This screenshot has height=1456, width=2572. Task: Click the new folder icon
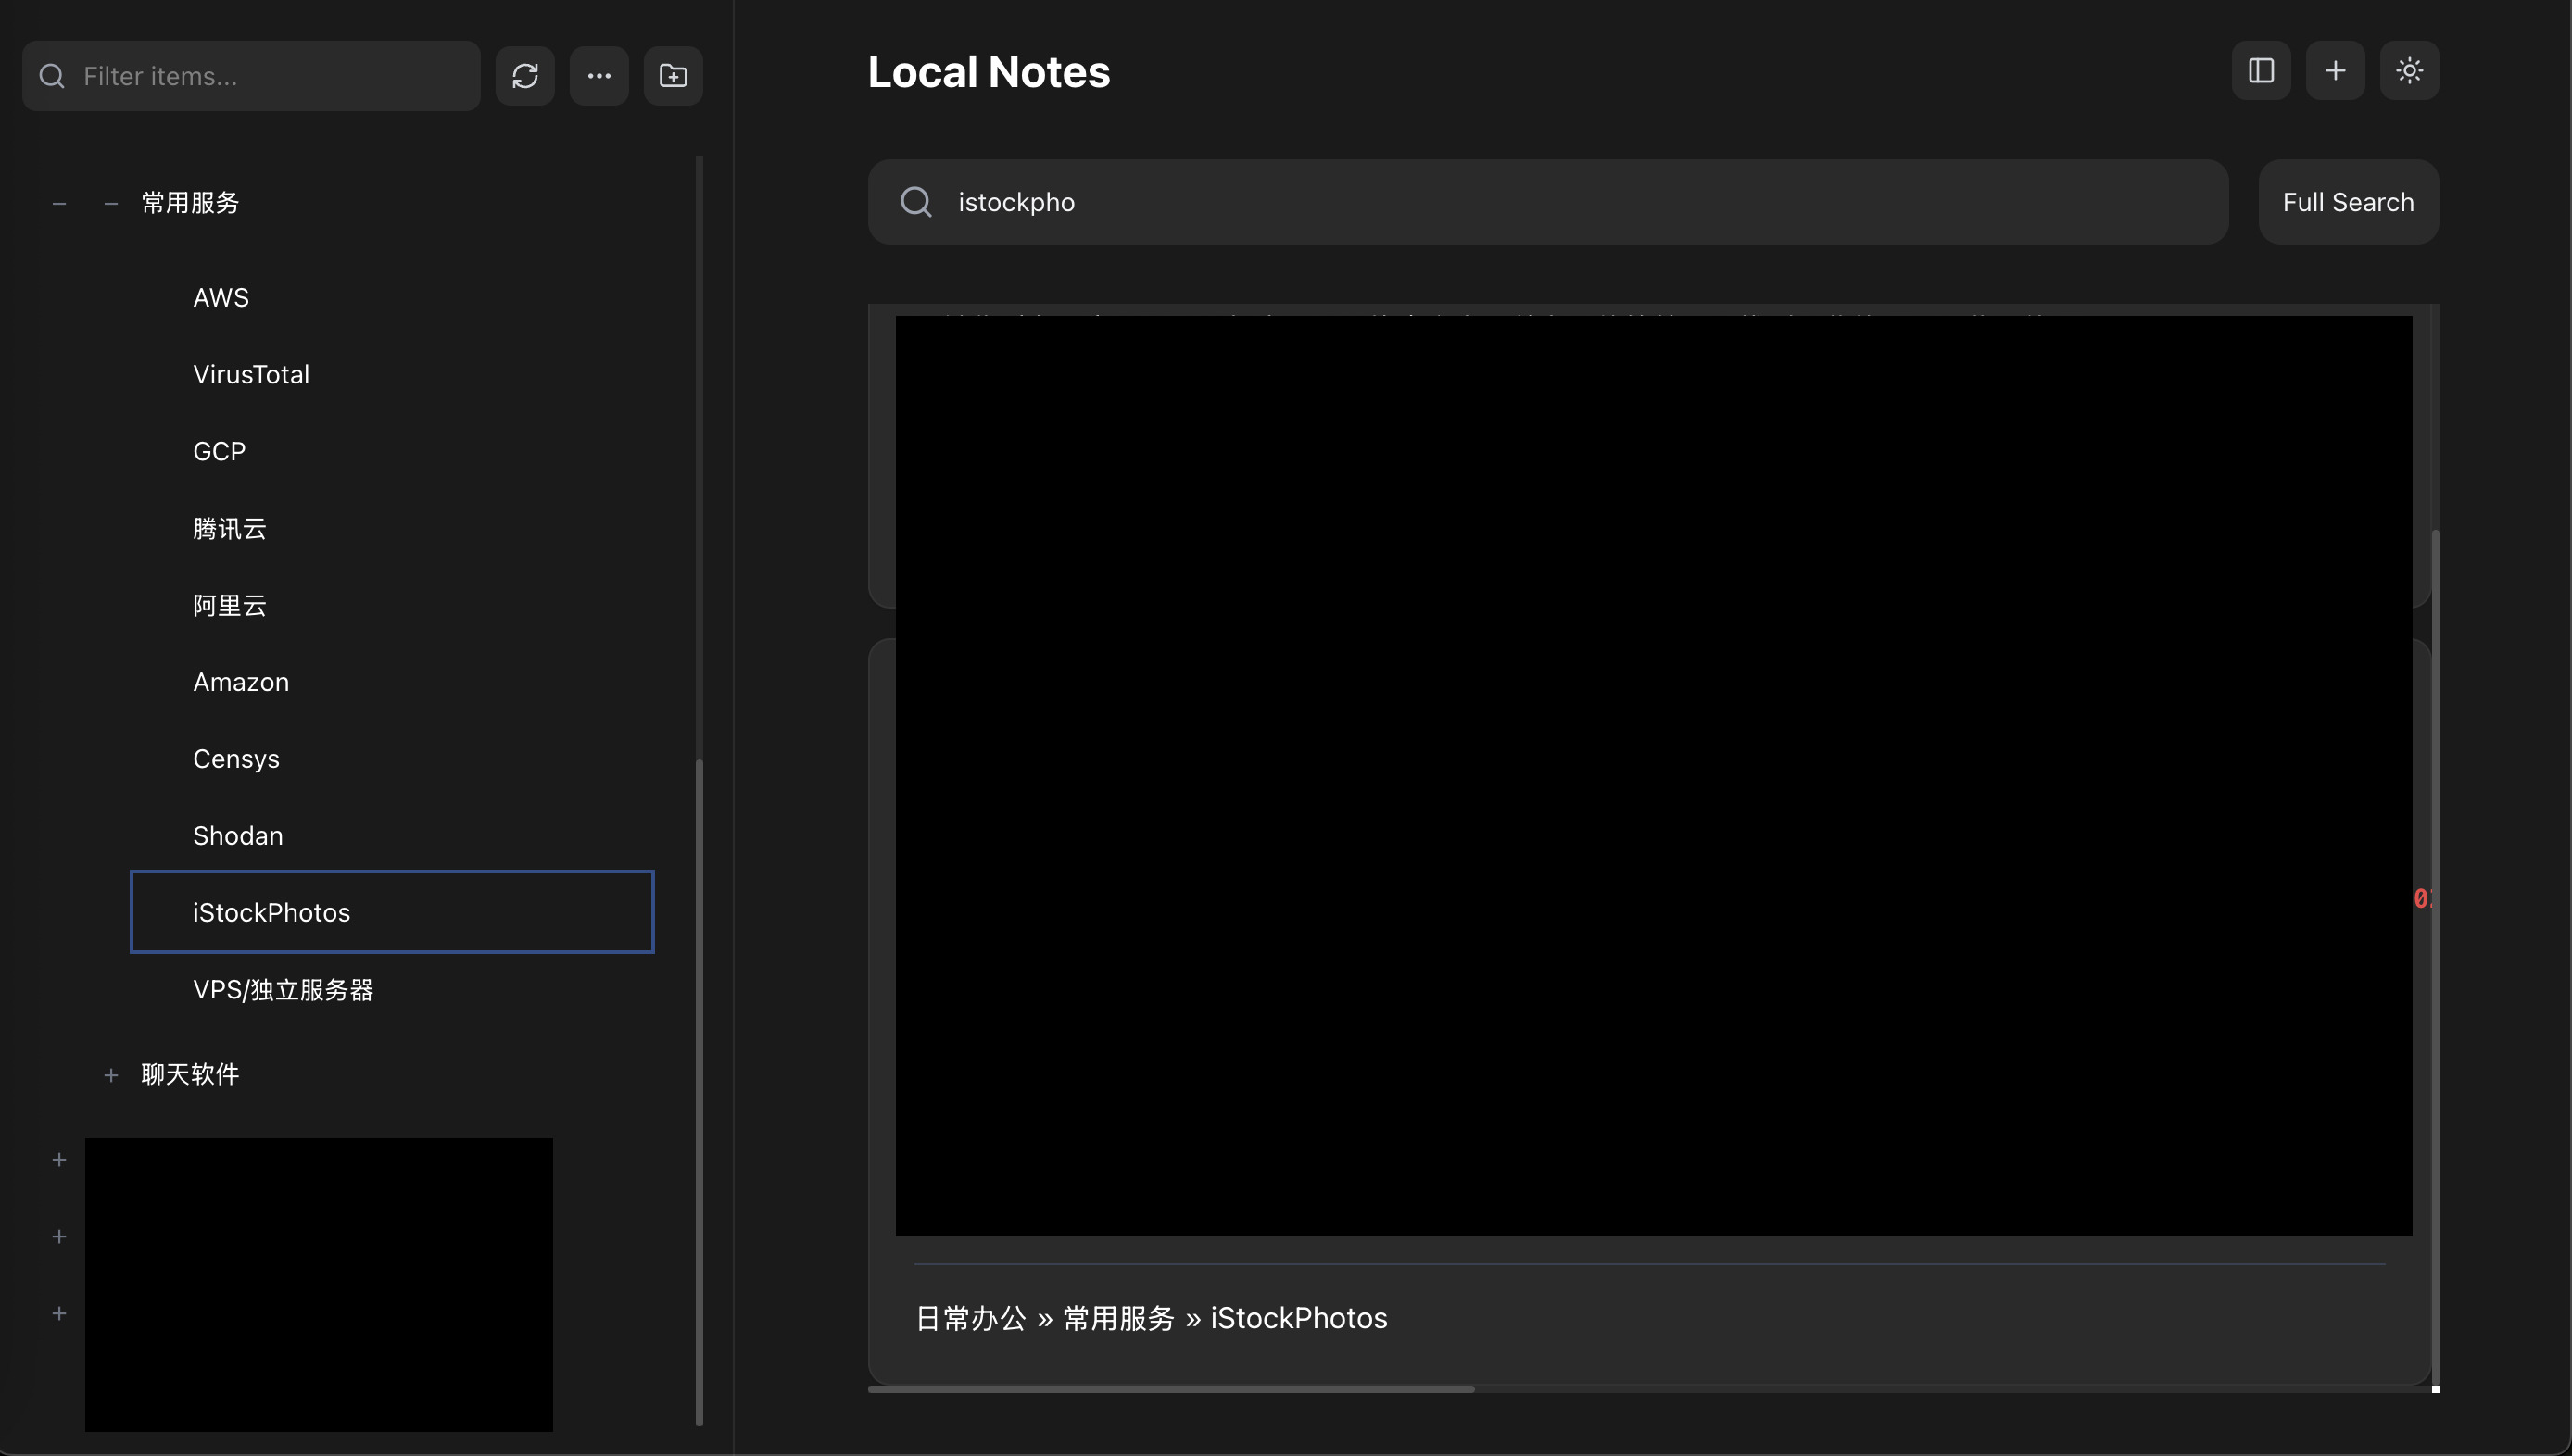[x=673, y=76]
